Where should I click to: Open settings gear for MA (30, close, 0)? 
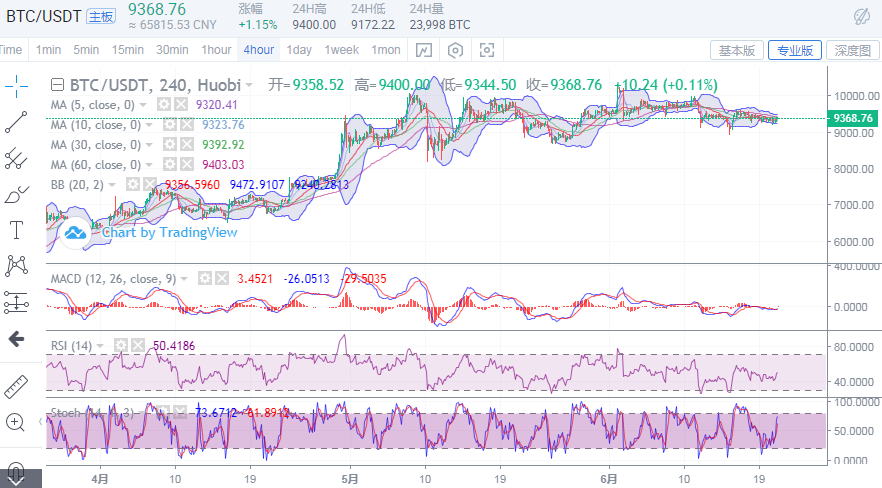point(170,145)
